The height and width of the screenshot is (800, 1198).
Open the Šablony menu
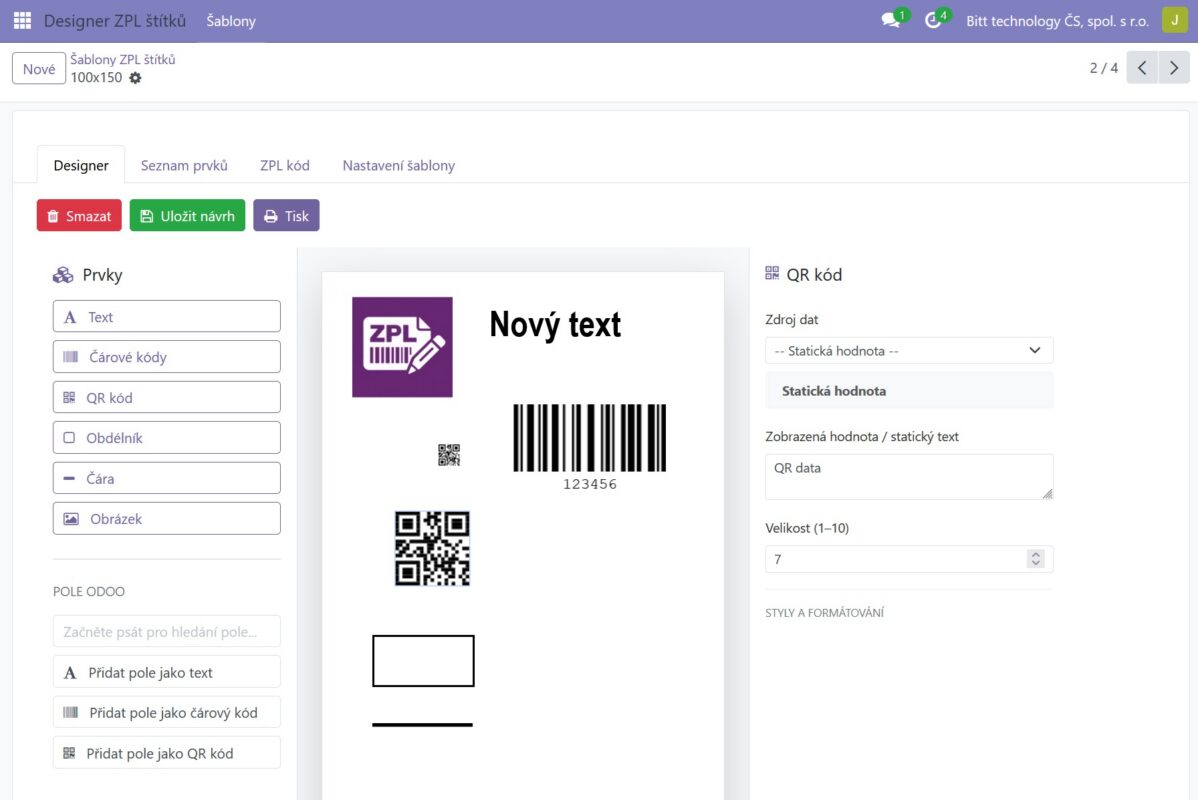coord(231,21)
